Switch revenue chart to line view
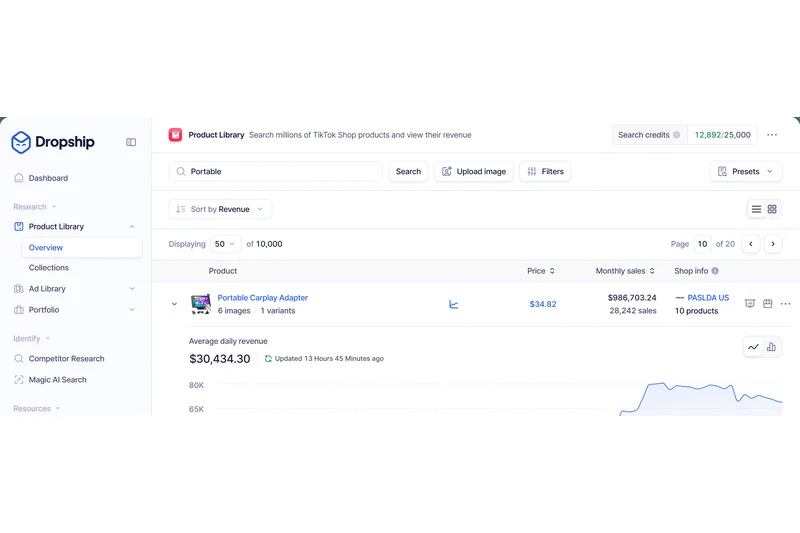 click(754, 347)
